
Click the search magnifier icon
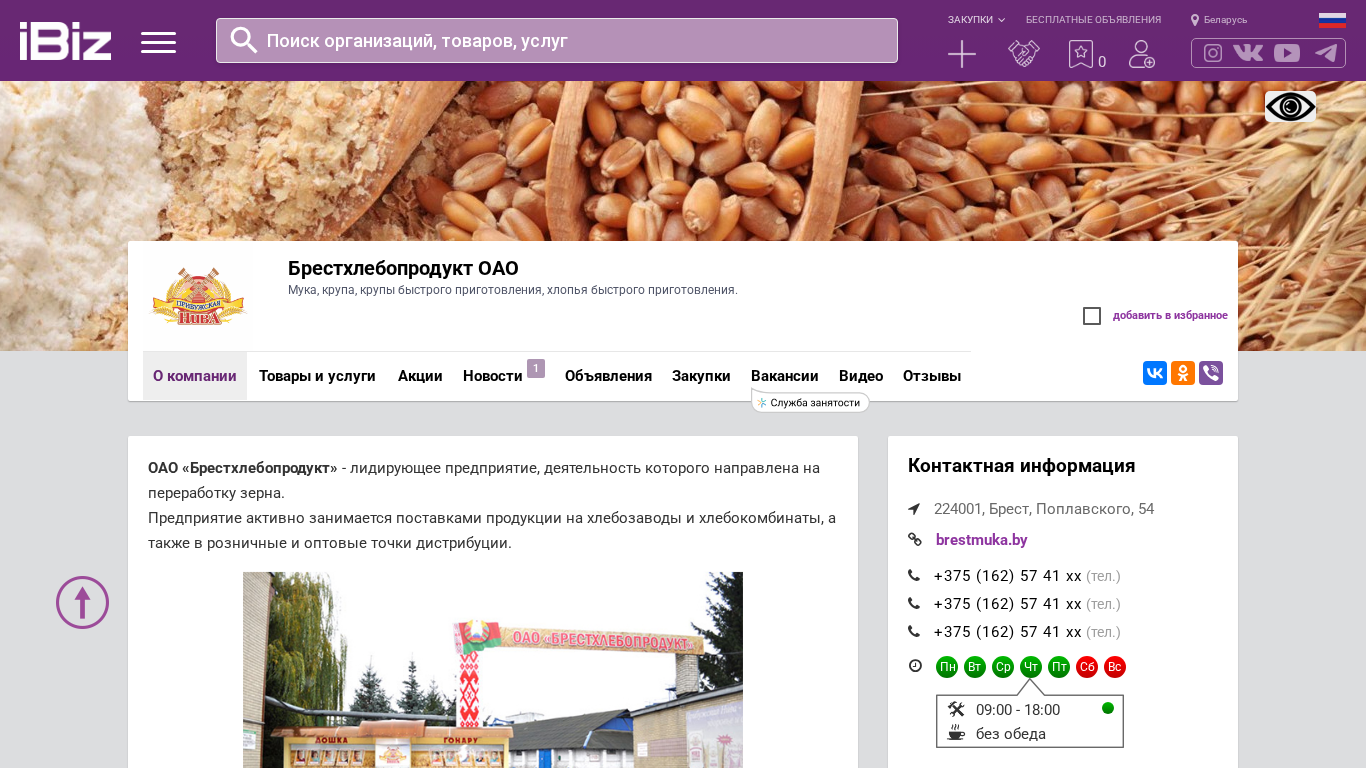(x=244, y=40)
